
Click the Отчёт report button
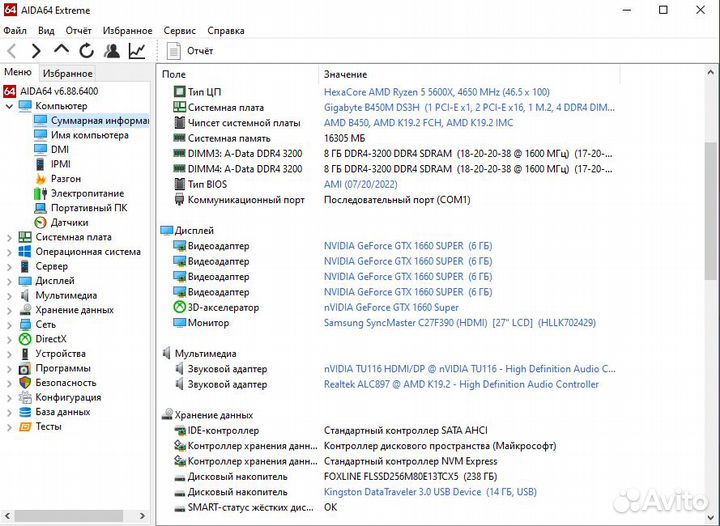[190, 51]
